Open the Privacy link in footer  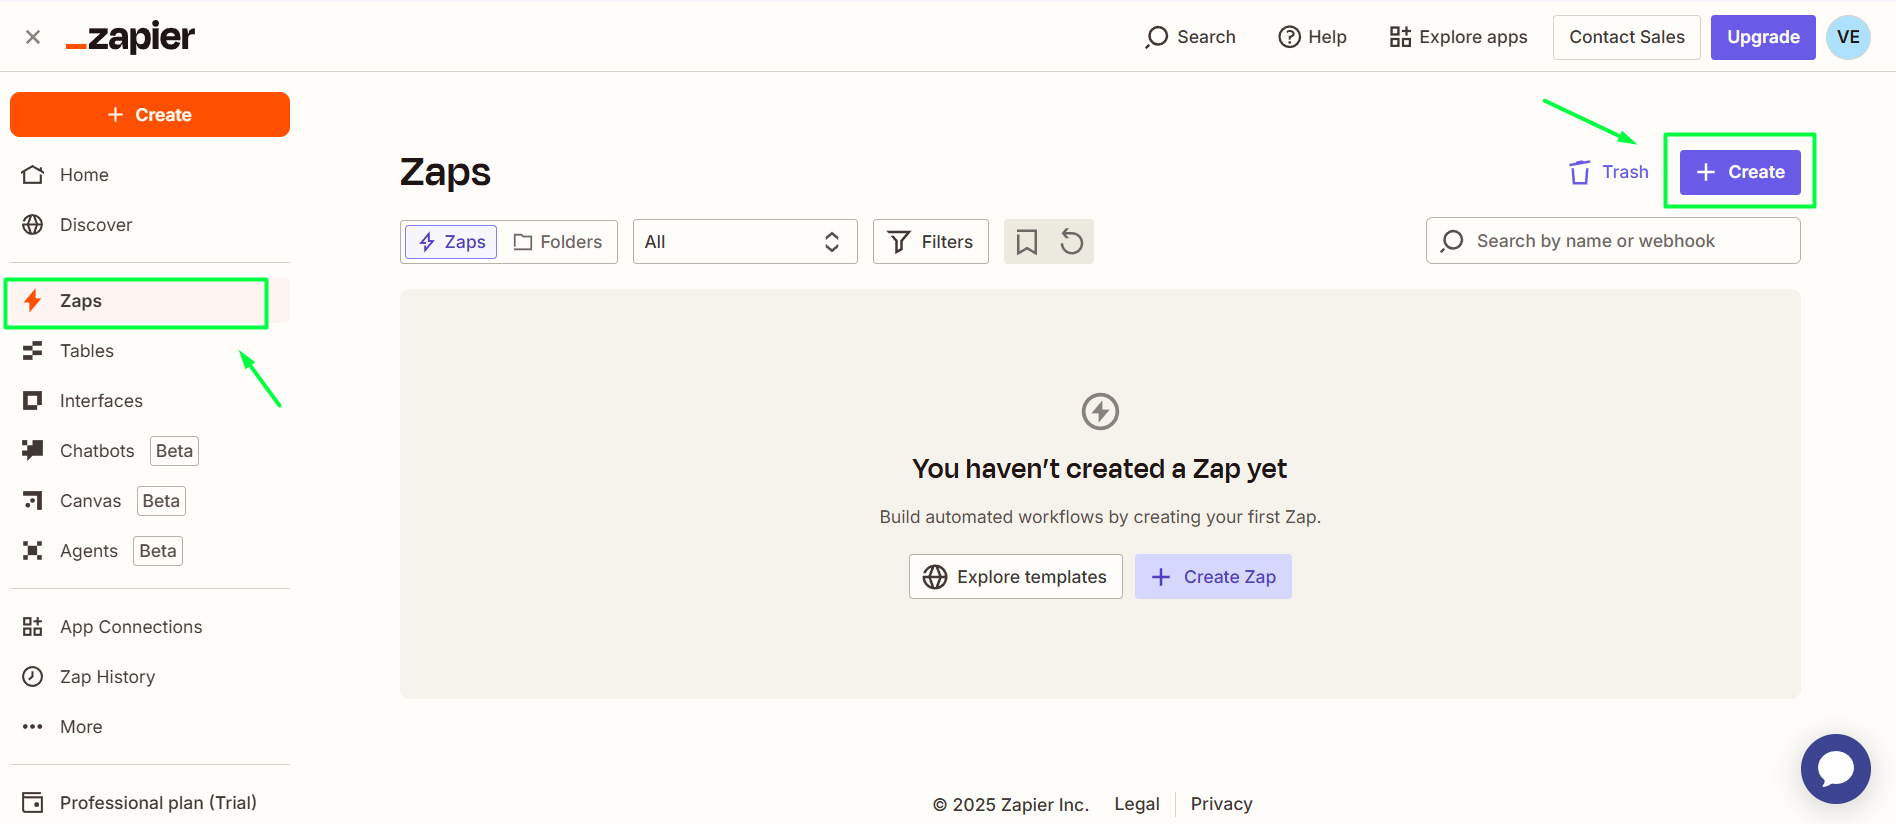click(x=1221, y=804)
